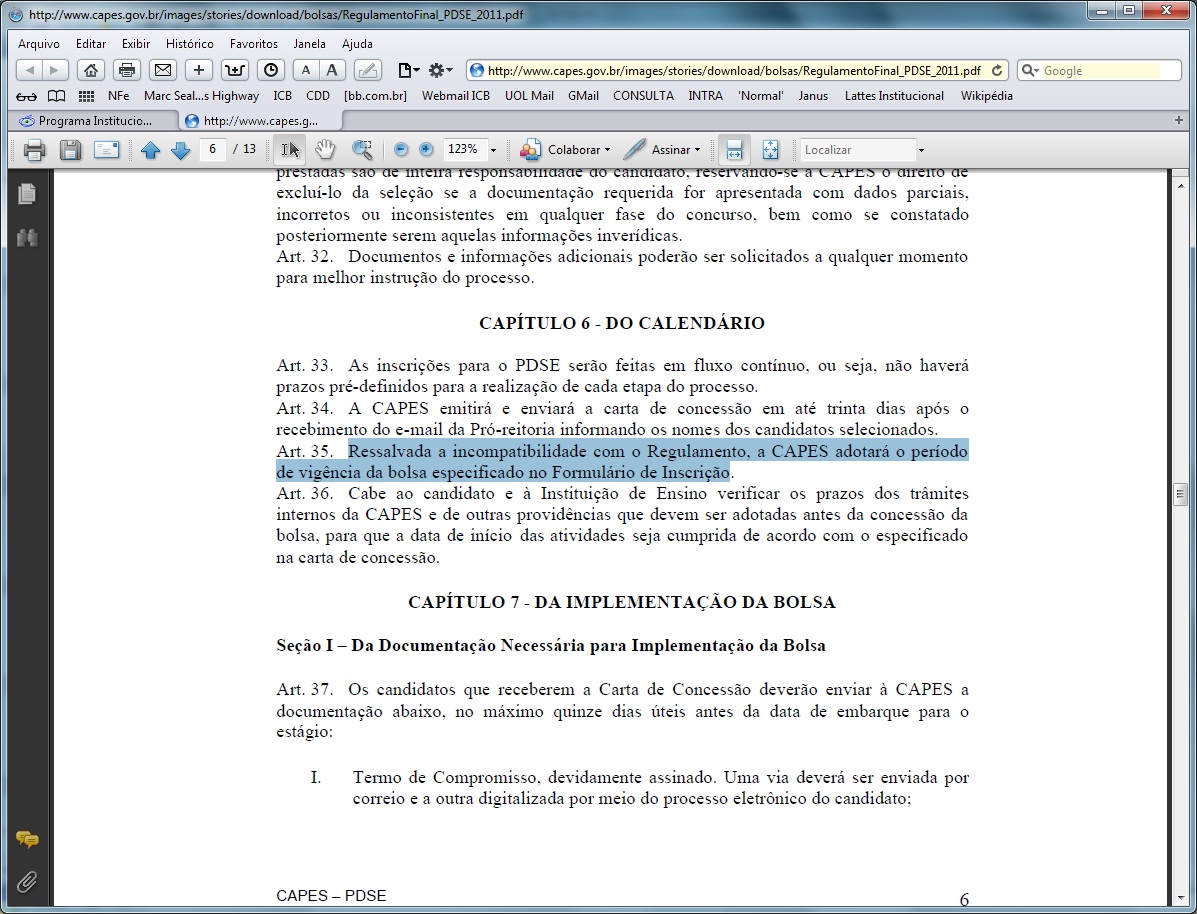Viewport: 1197px width, 914px height.
Task: Show all bookmarks with the book icon
Action: pos(56,96)
